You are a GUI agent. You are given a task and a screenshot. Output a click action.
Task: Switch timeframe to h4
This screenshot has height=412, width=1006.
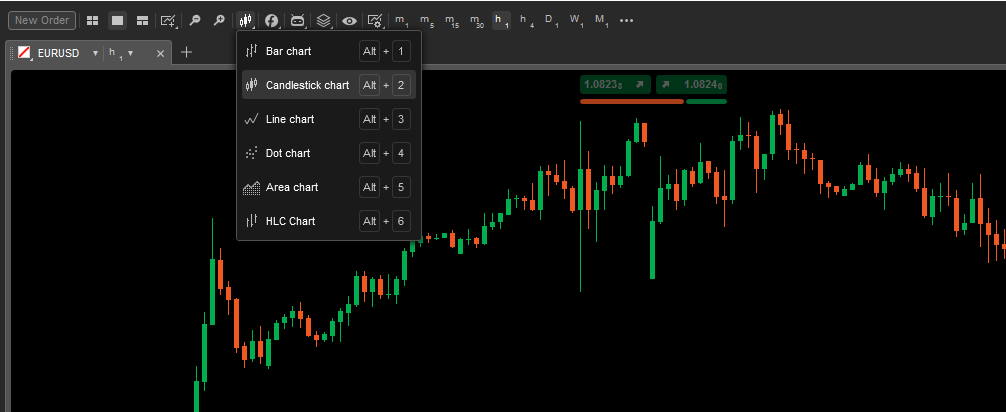click(x=526, y=20)
